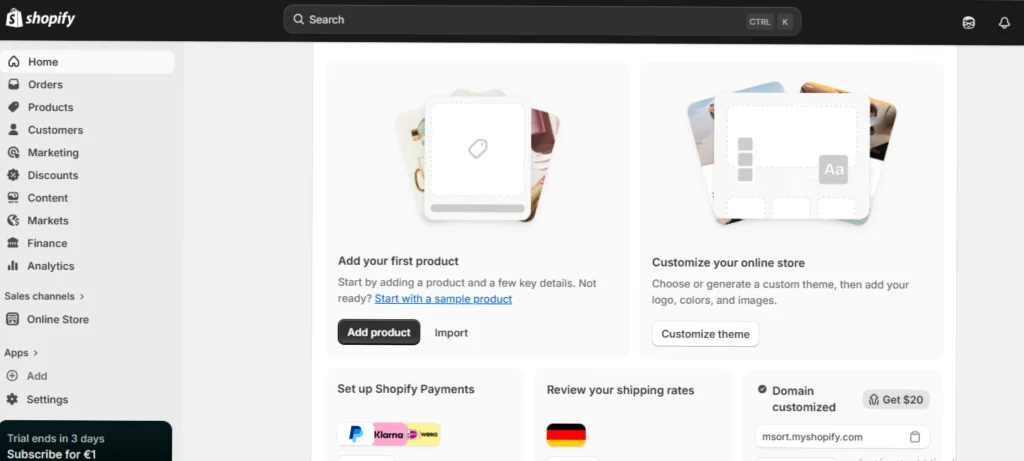Expand the Sales channels section
Image resolution: width=1024 pixels, height=461 pixels.
pyautogui.click(x=82, y=296)
